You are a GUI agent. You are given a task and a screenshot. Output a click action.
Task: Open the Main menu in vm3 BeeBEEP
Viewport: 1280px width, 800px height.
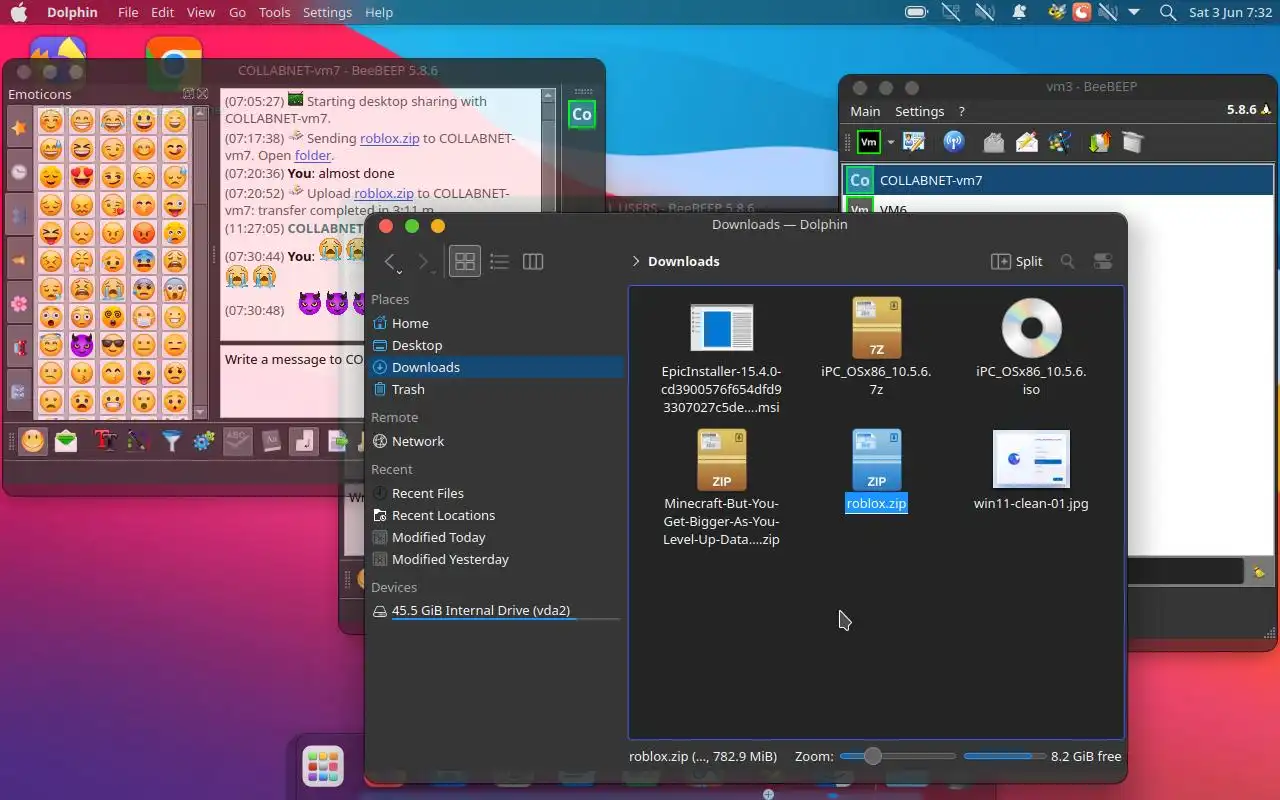(865, 111)
